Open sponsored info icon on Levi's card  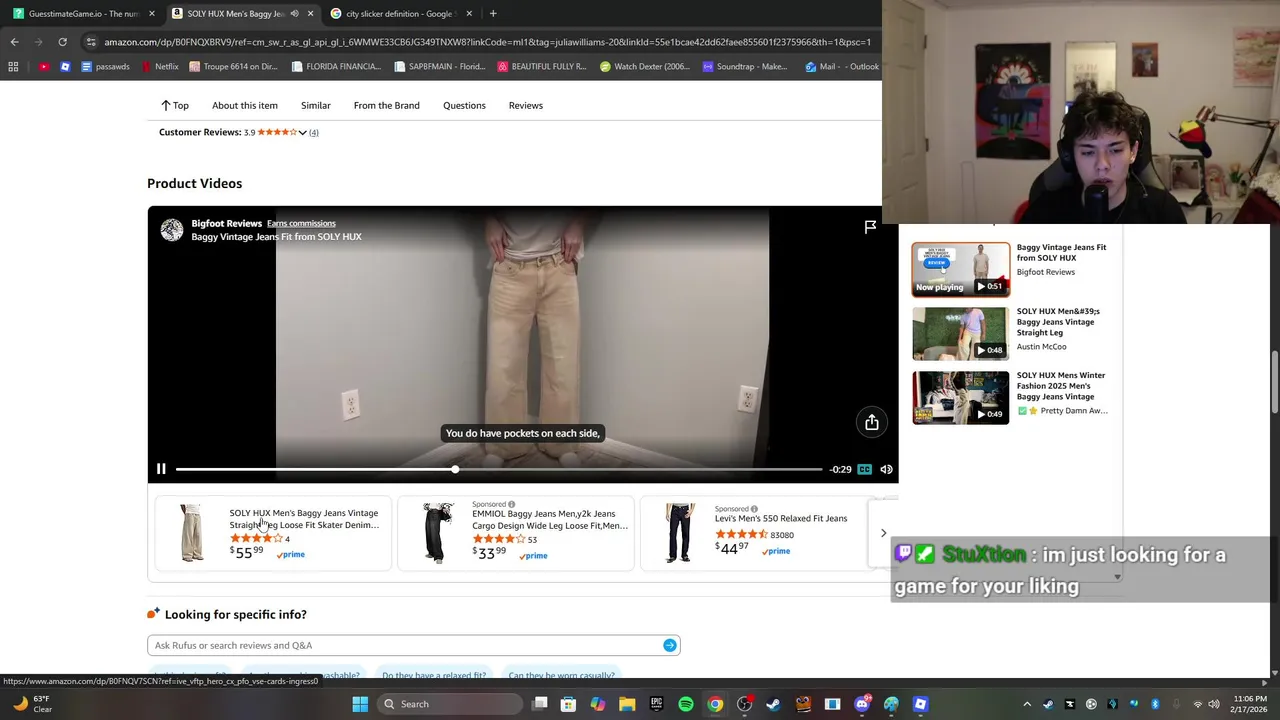754,509
